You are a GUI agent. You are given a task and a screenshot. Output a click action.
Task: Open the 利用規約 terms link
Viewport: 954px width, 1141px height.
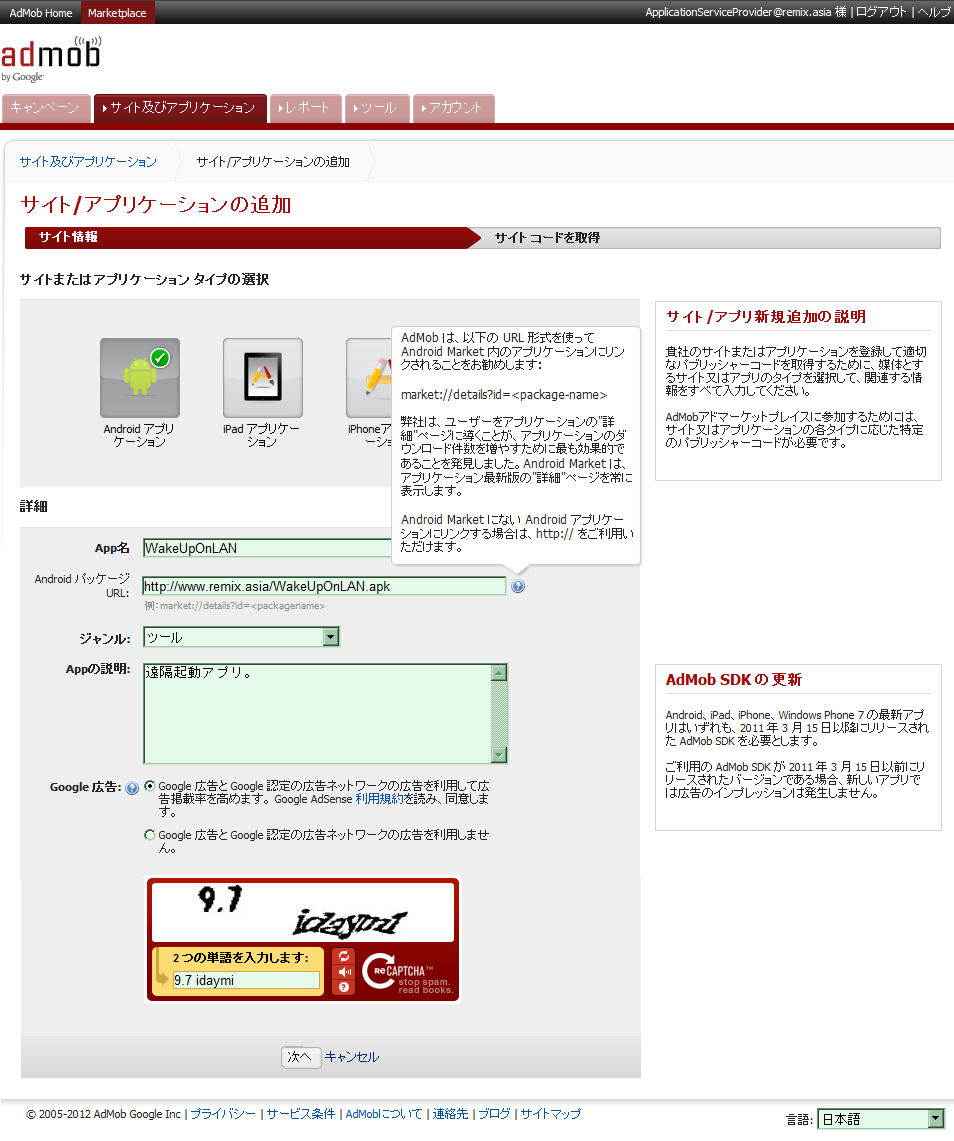click(x=379, y=799)
